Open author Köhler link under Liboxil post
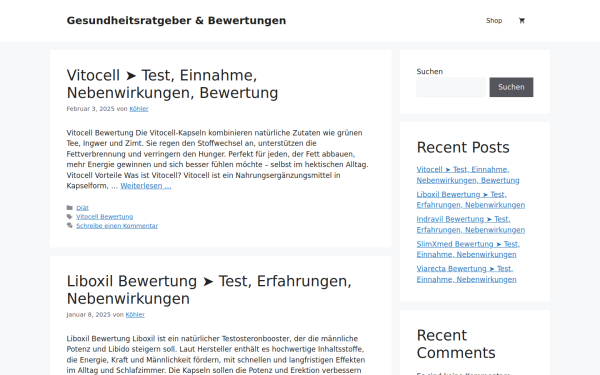 (135, 315)
